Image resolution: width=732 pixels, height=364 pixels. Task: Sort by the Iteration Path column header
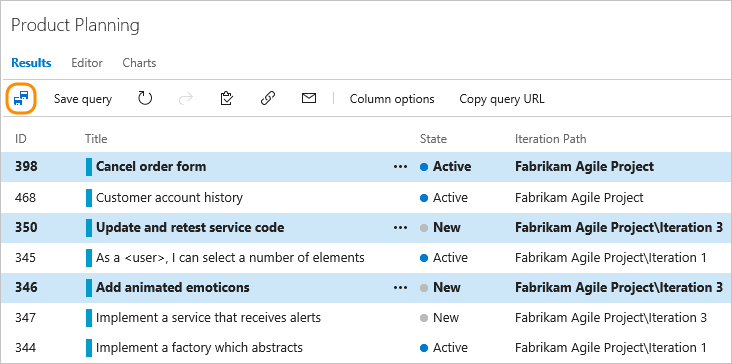[550, 139]
